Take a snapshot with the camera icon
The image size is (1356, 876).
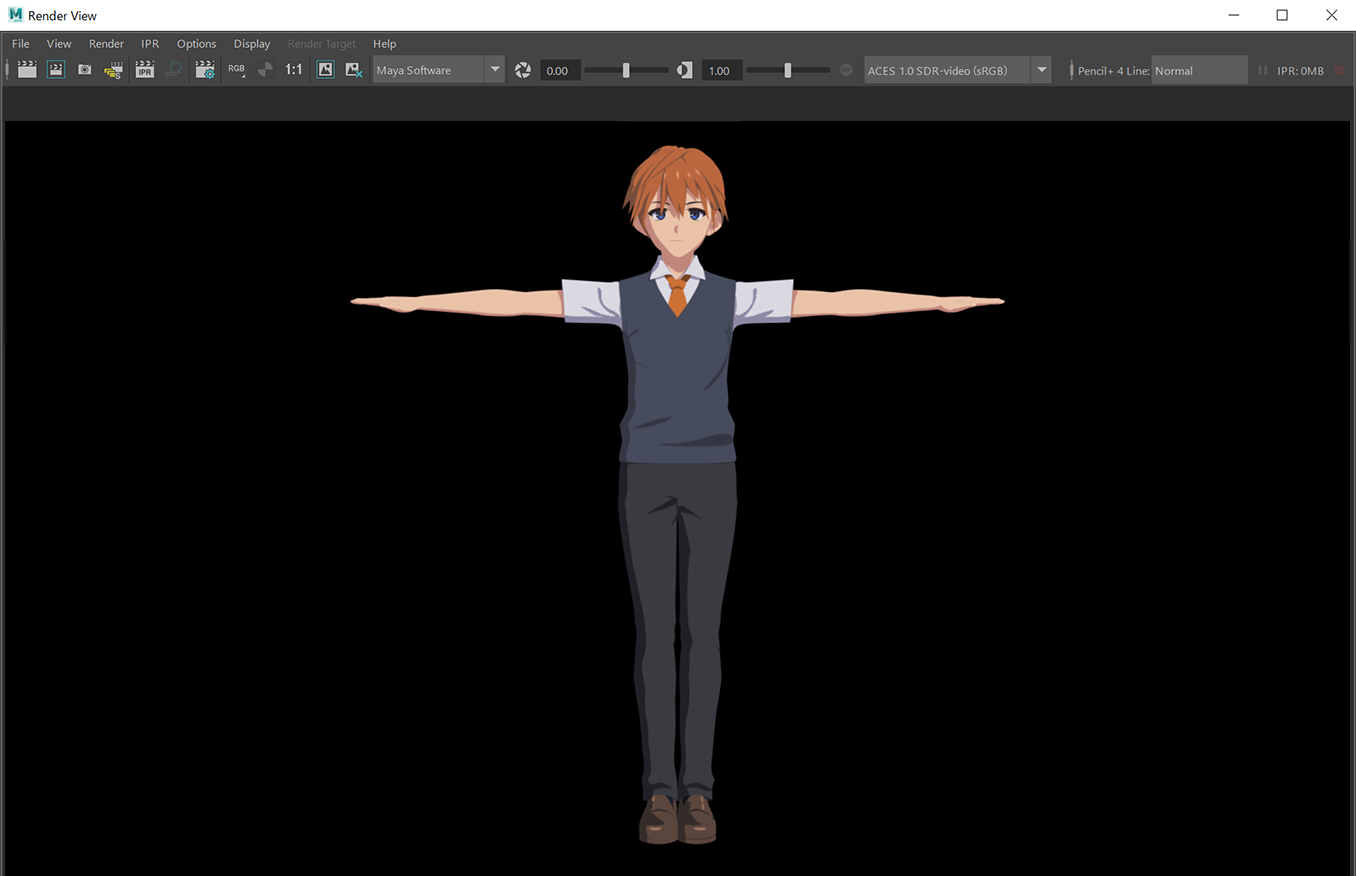pyautogui.click(x=85, y=70)
